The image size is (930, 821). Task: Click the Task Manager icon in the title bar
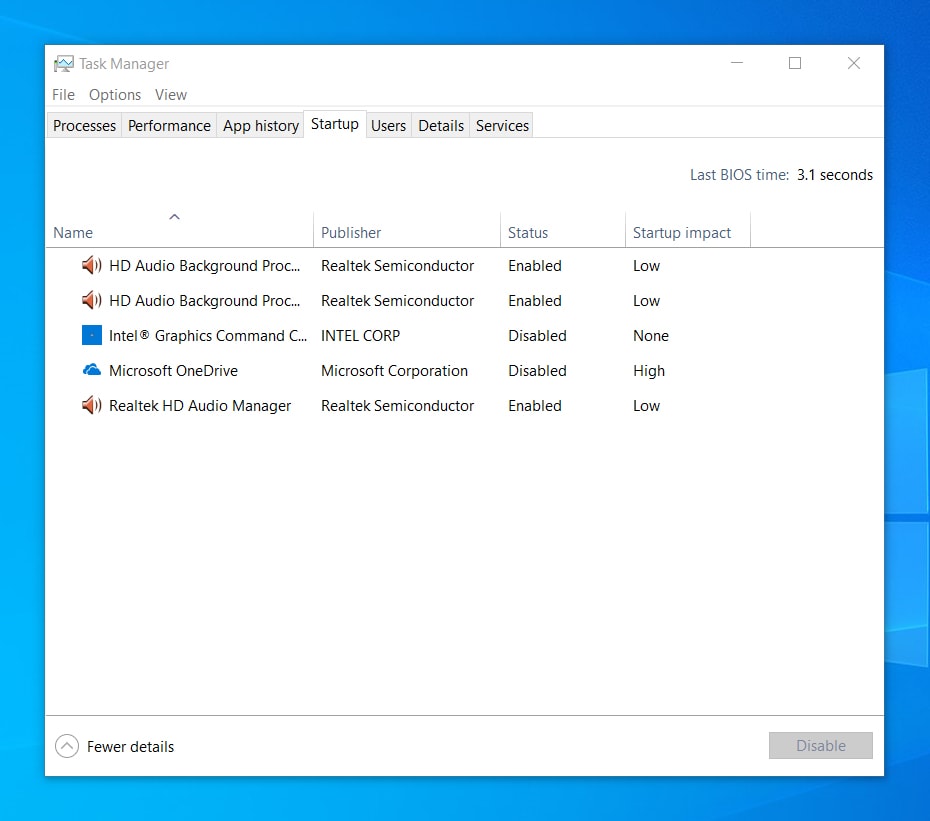[63, 62]
